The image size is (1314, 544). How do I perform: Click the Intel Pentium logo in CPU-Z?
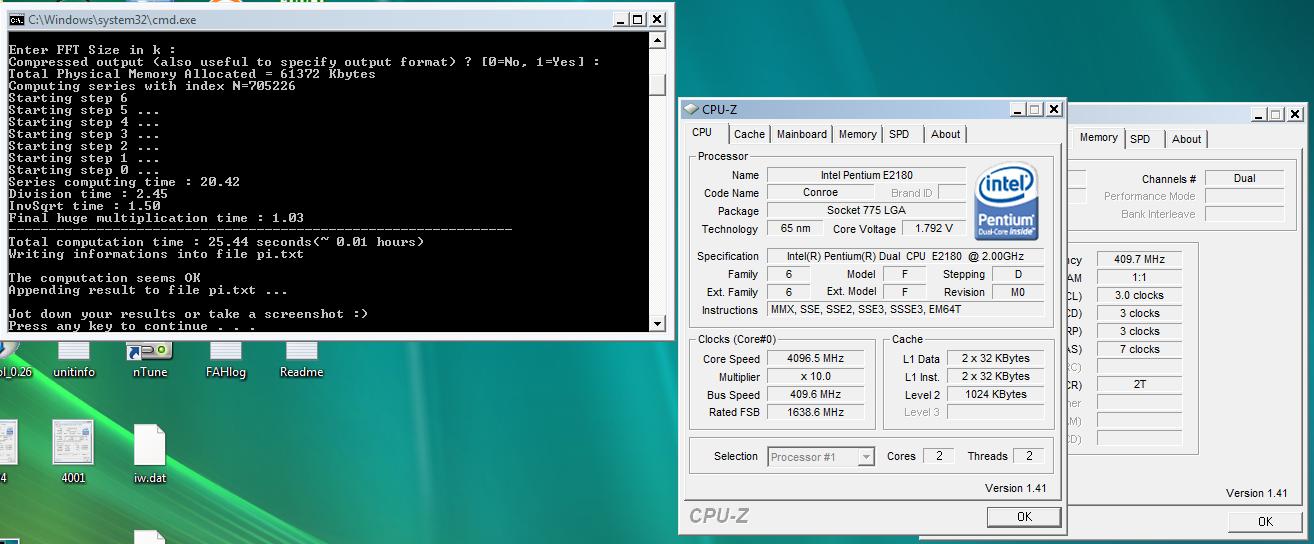coord(1009,200)
